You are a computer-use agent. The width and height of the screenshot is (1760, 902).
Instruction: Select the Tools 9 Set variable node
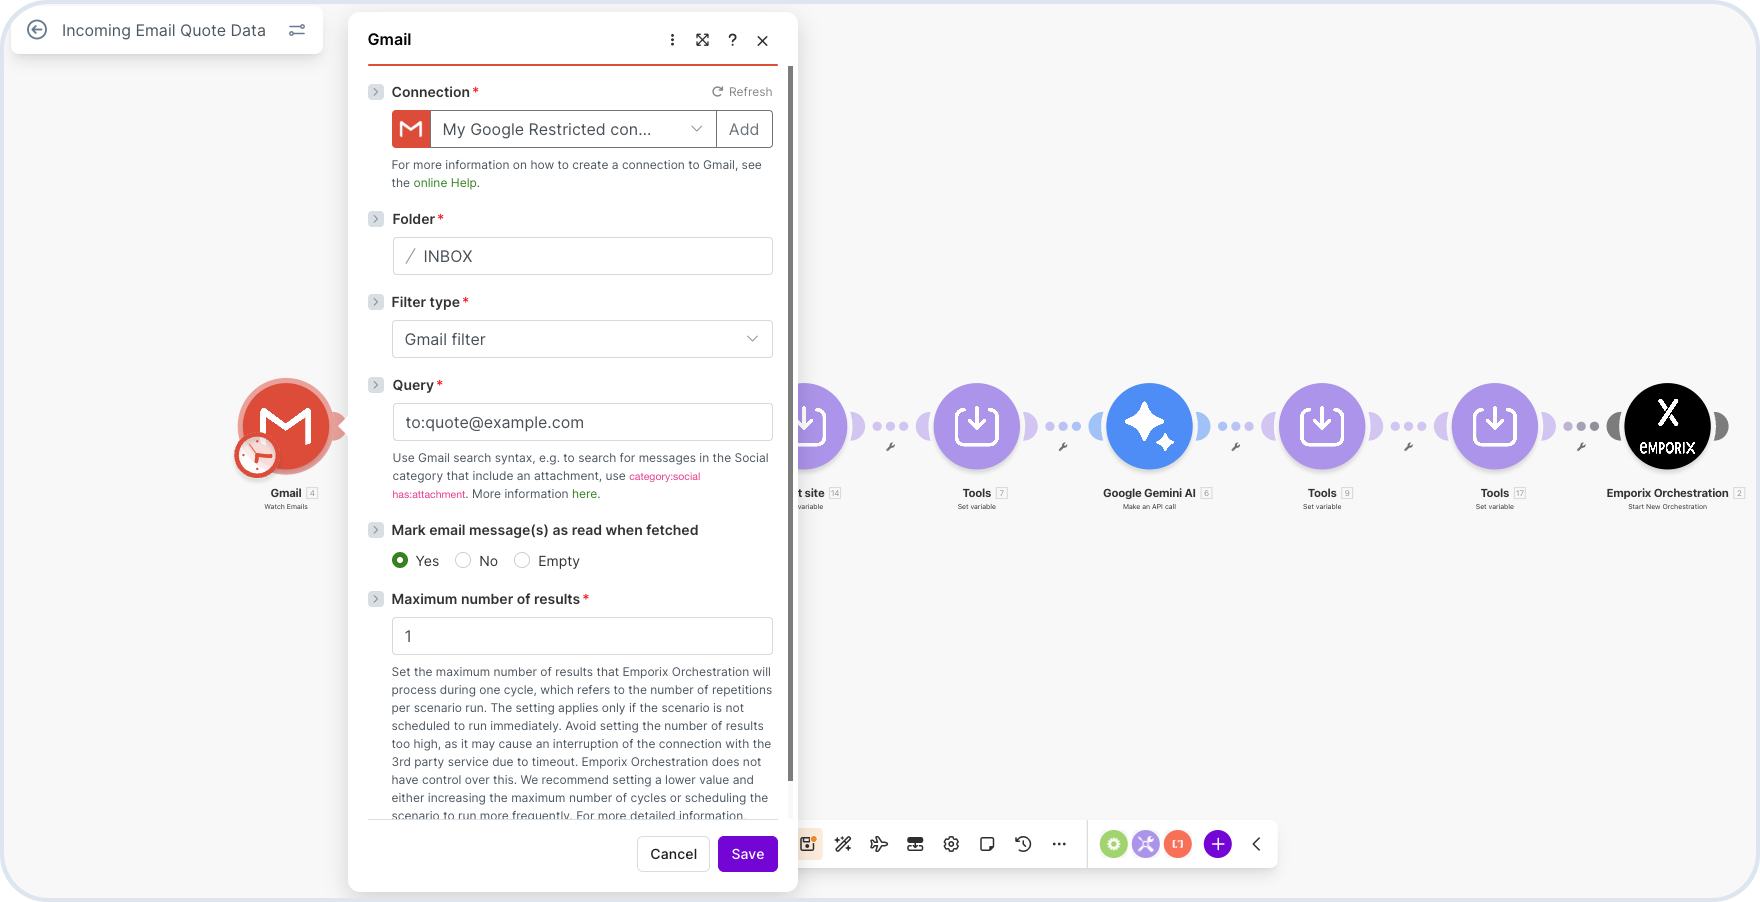[x=1322, y=426]
